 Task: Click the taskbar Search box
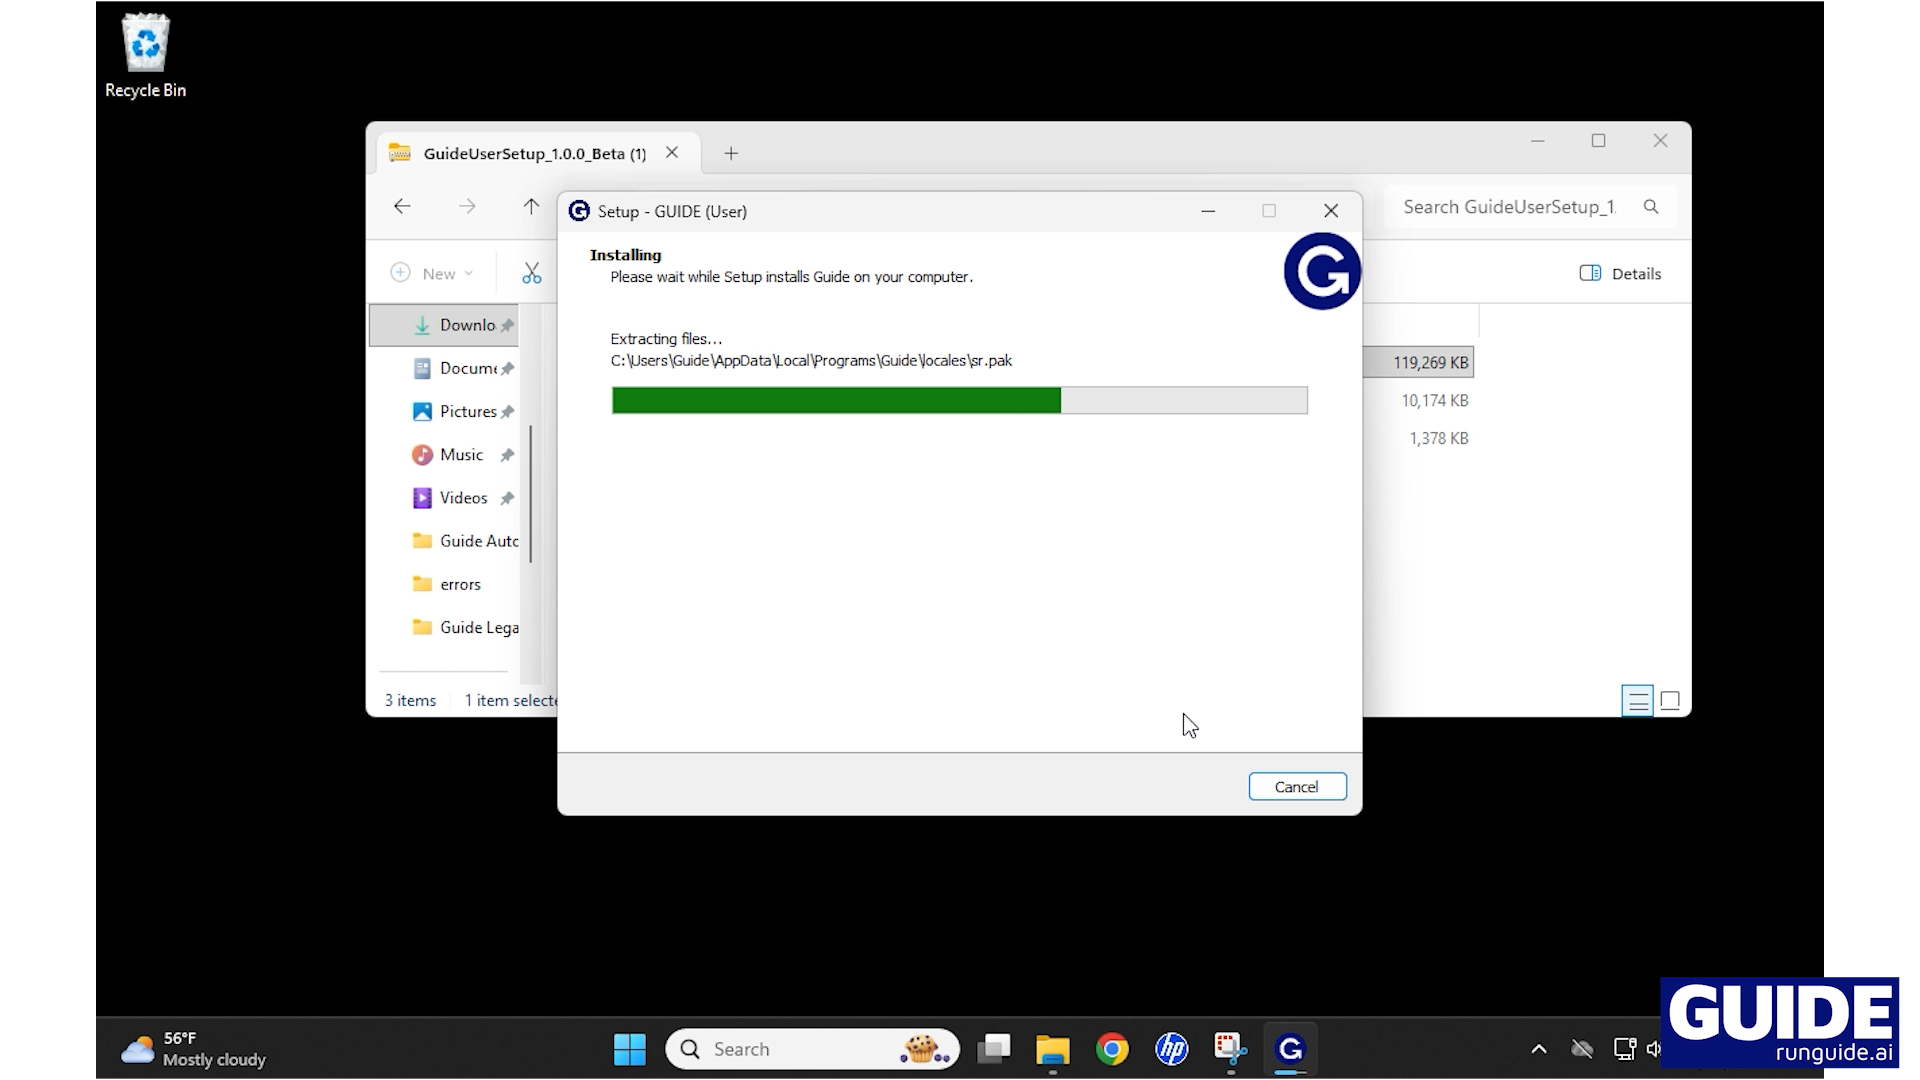(813, 1049)
